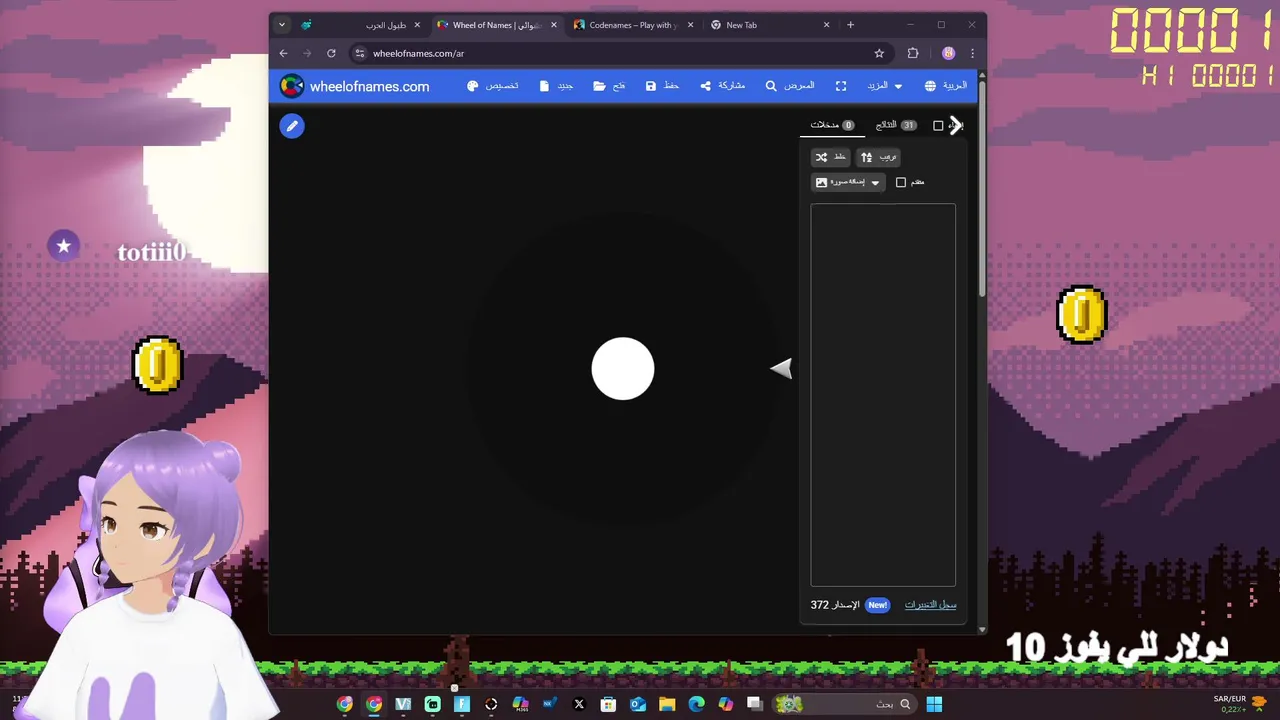Open the Windows Start button
This screenshot has width=1280, height=720.
[x=934, y=704]
